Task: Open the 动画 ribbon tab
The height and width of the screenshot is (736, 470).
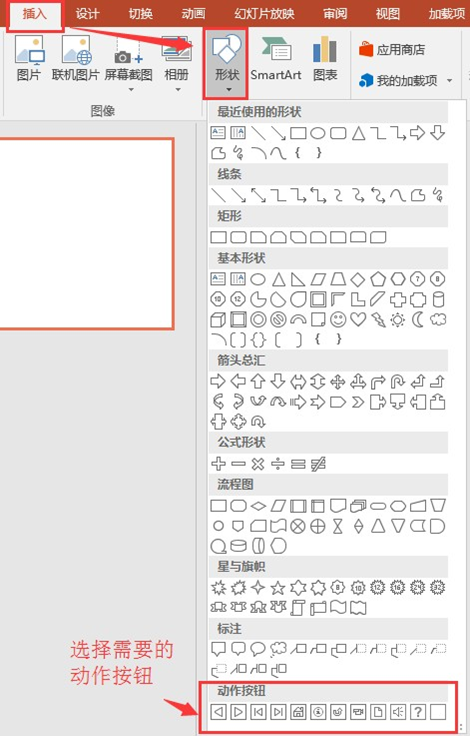Action: point(193,14)
